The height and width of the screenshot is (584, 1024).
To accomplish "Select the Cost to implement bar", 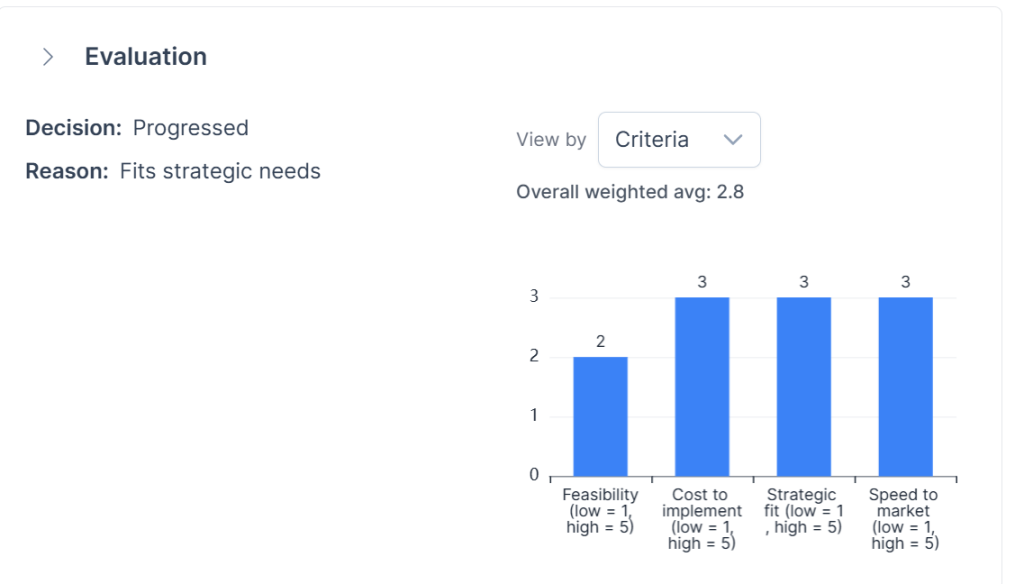I will pos(702,387).
